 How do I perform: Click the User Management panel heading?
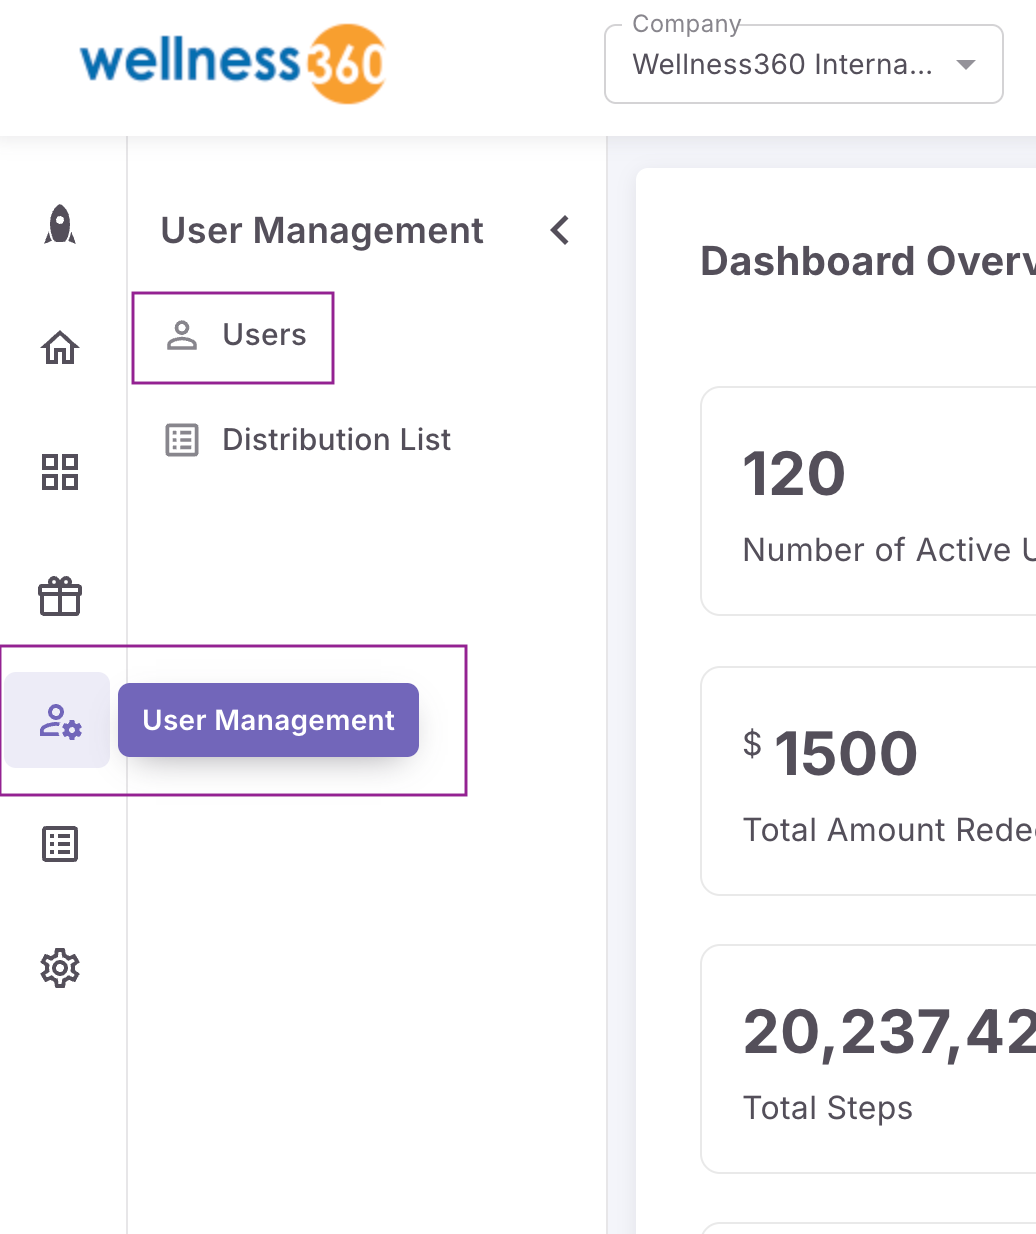click(322, 231)
